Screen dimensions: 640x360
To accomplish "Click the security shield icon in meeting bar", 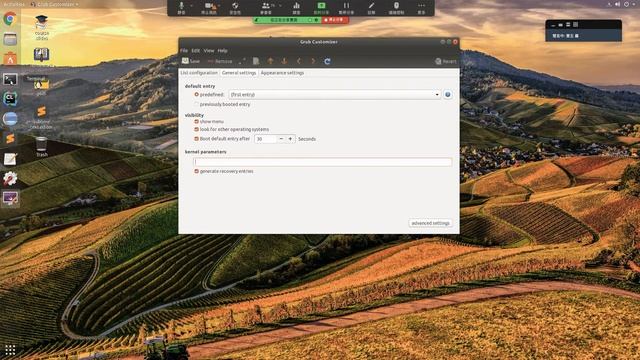I will pos(235,6).
